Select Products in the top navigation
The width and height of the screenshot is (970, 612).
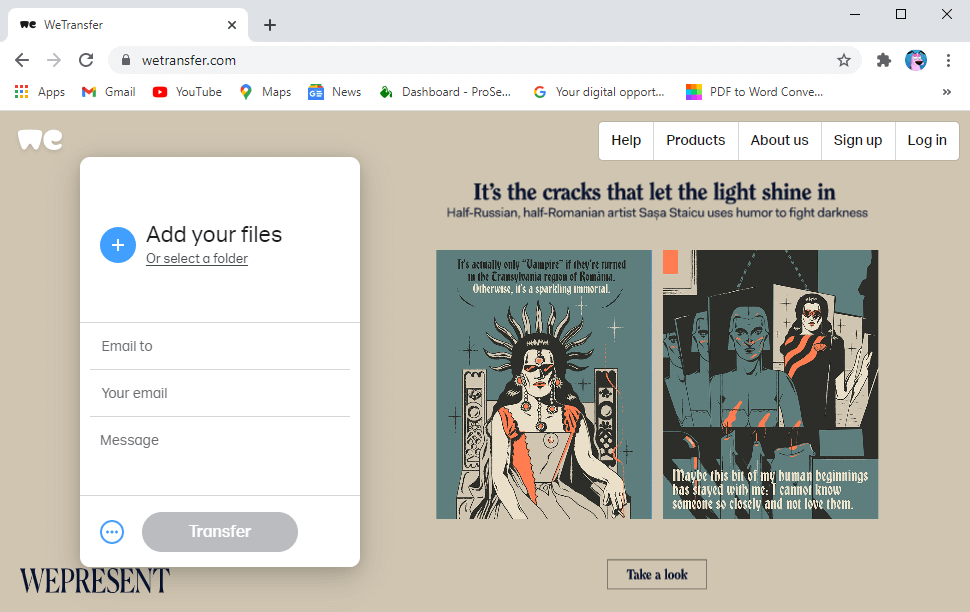[x=695, y=140]
